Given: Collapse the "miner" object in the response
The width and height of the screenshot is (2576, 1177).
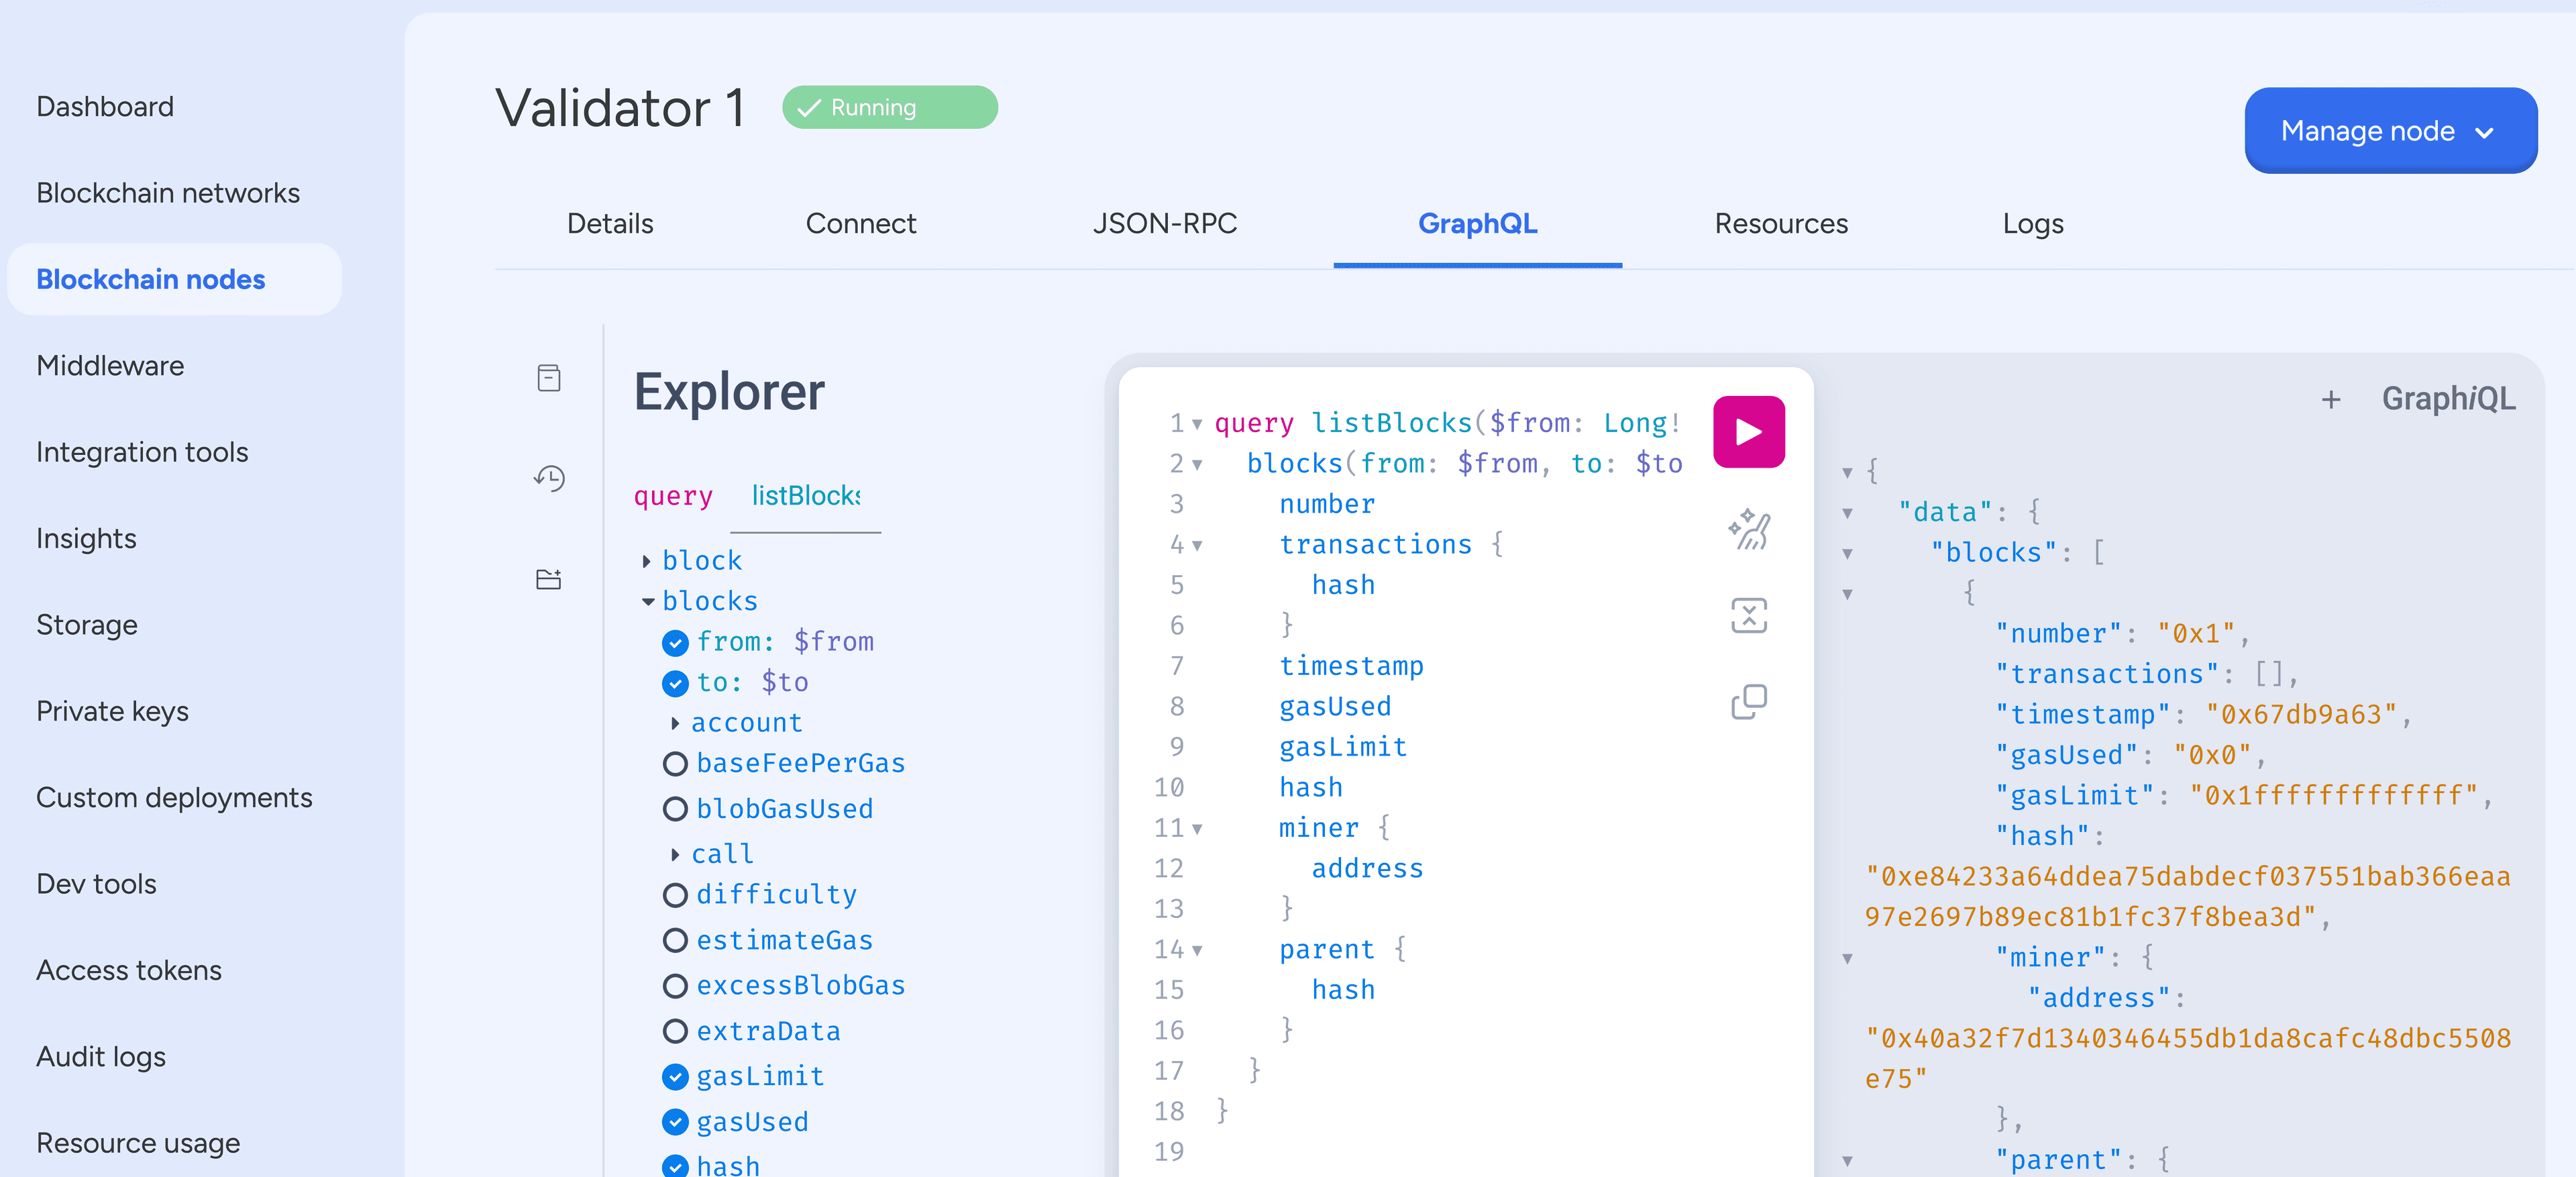Looking at the screenshot, I should tap(1847, 959).
